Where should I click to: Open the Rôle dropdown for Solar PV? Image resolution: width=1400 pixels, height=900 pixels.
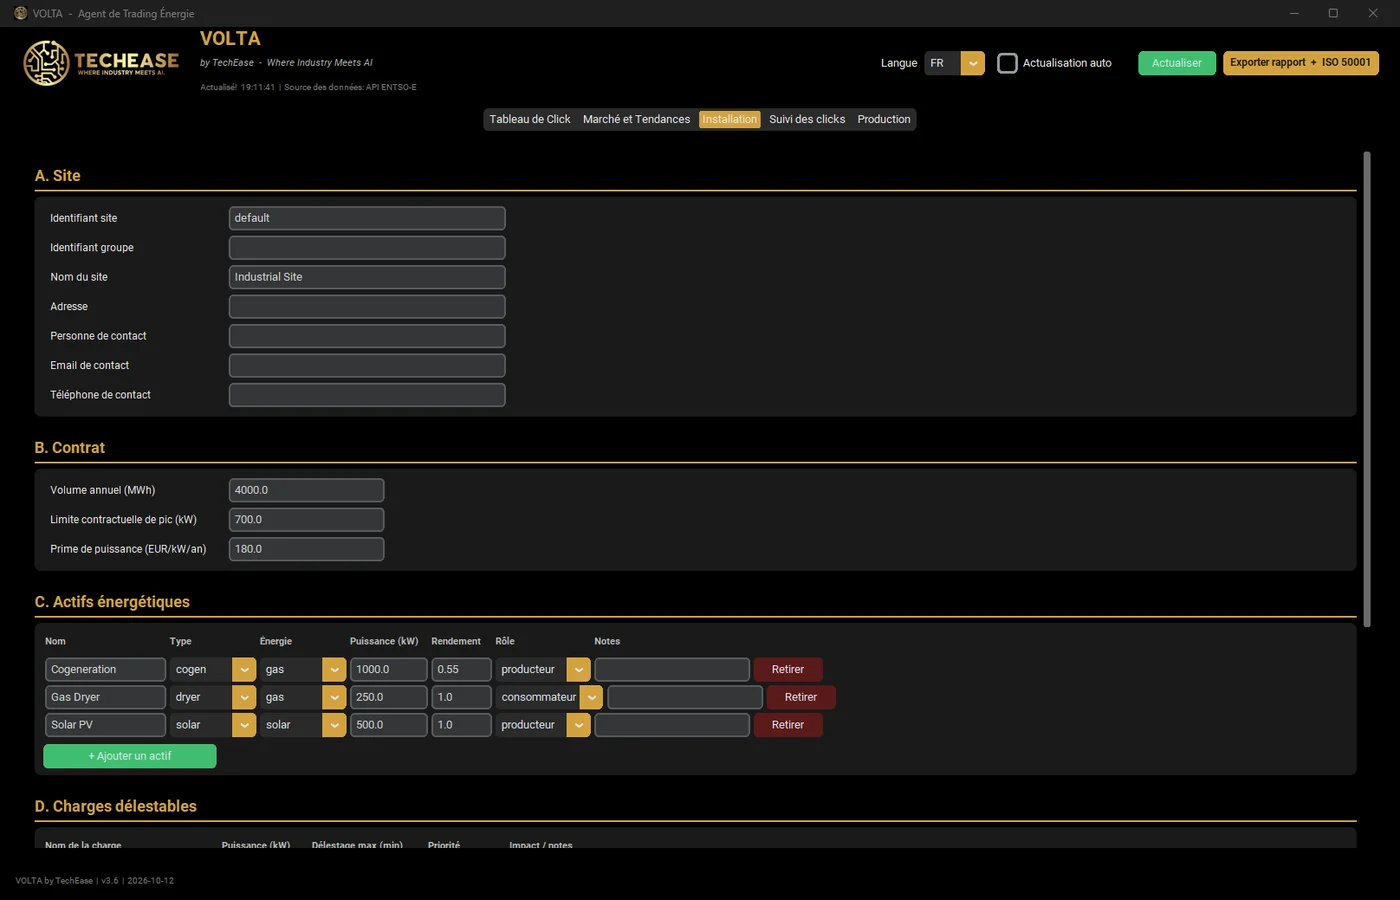pos(543,725)
